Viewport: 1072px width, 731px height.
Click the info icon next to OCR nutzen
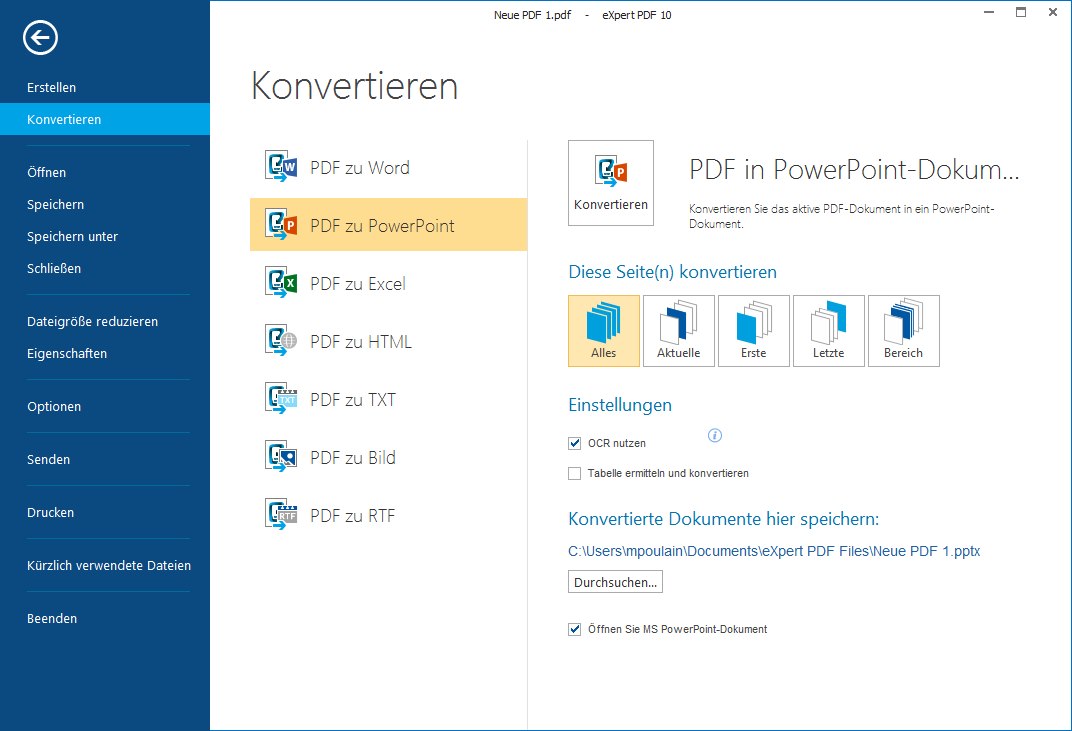(x=715, y=435)
